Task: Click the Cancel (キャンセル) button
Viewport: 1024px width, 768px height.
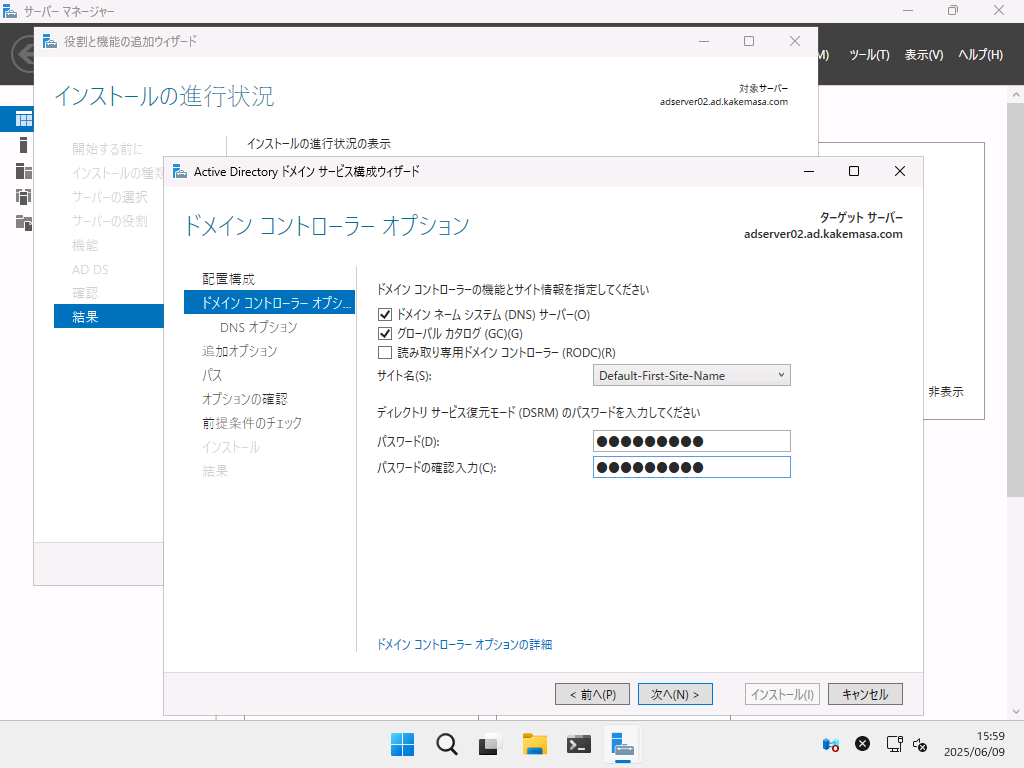Action: pyautogui.click(x=865, y=694)
